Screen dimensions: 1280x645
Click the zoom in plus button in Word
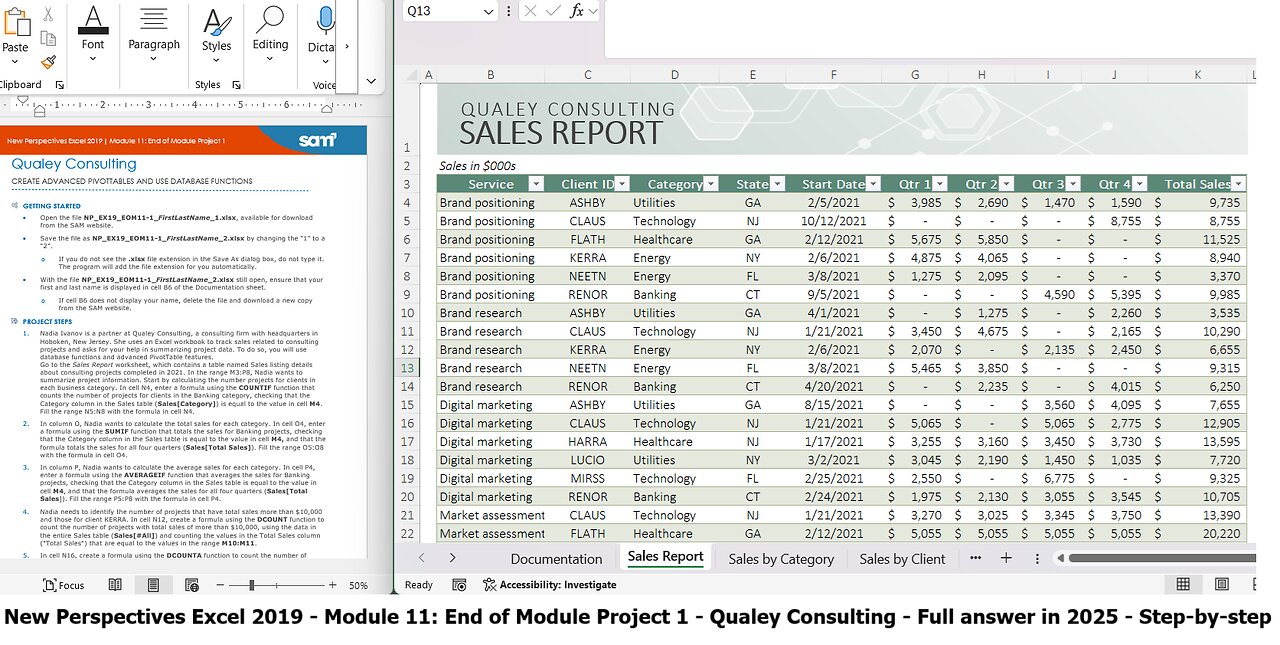click(333, 585)
